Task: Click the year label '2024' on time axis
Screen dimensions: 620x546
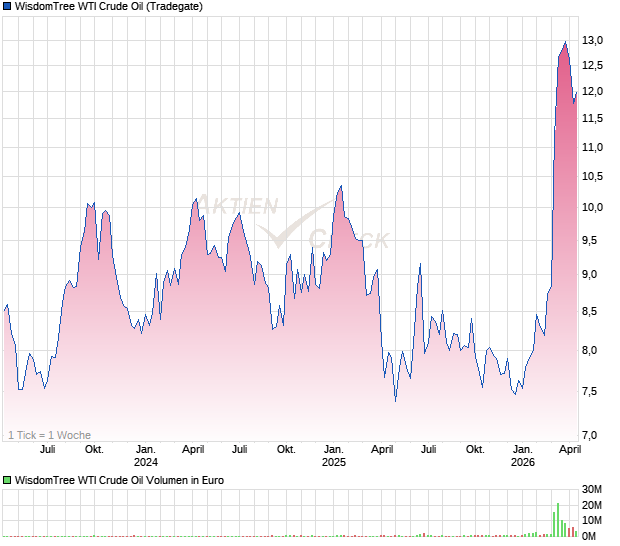Action: [x=146, y=462]
